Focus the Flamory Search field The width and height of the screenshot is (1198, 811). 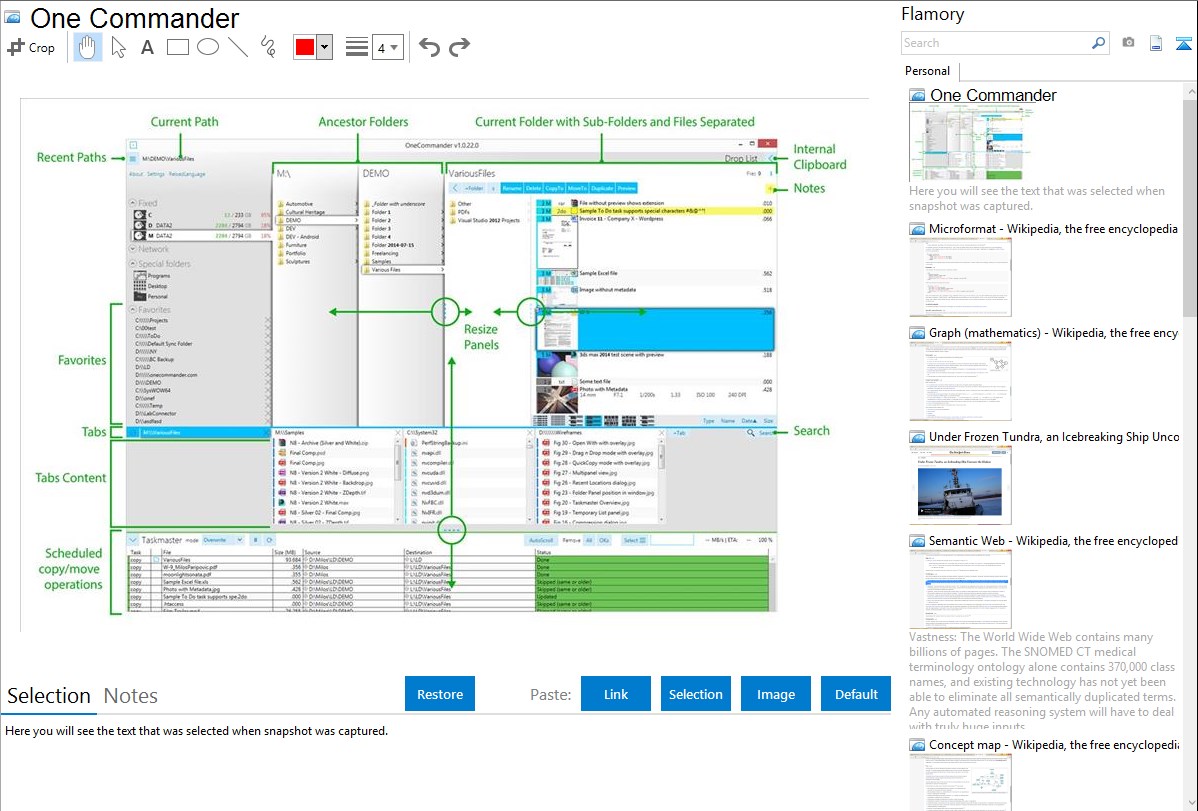coord(996,43)
